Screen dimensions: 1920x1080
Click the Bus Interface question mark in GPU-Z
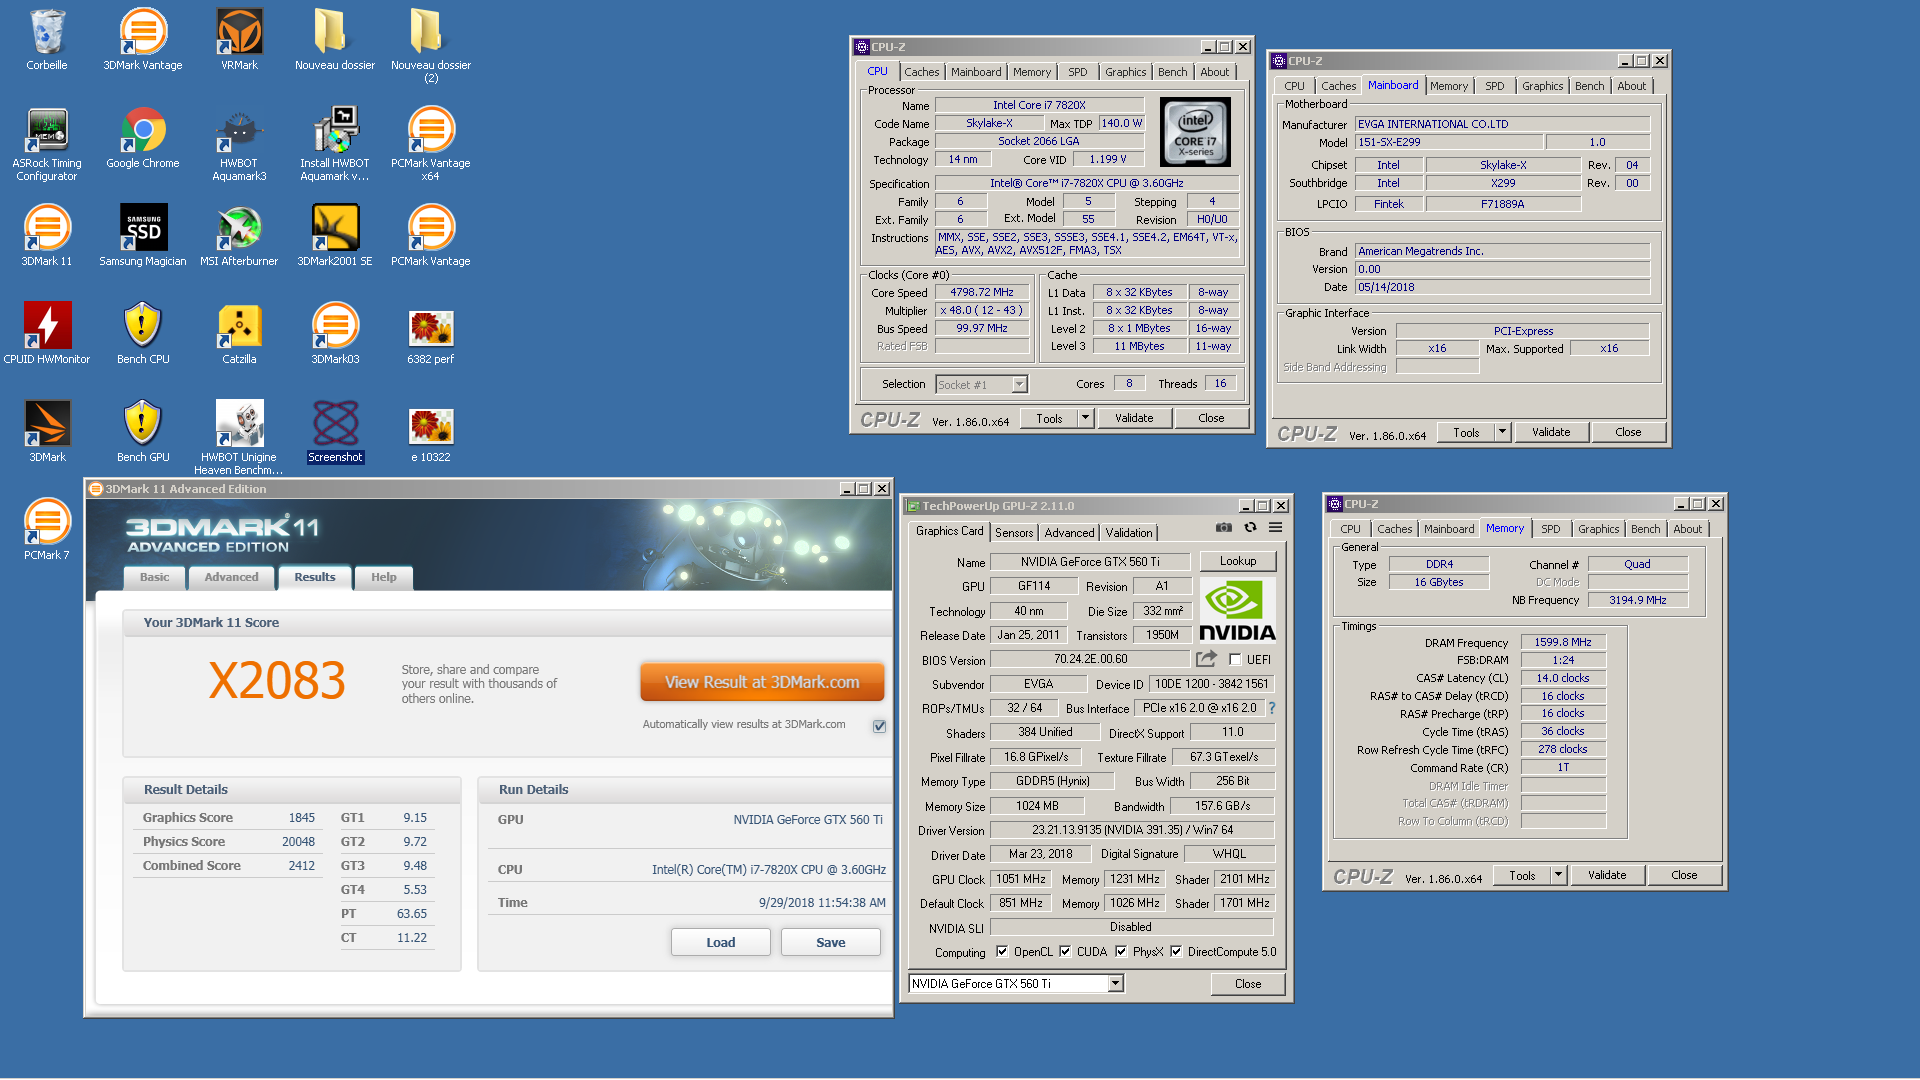pyautogui.click(x=1272, y=708)
